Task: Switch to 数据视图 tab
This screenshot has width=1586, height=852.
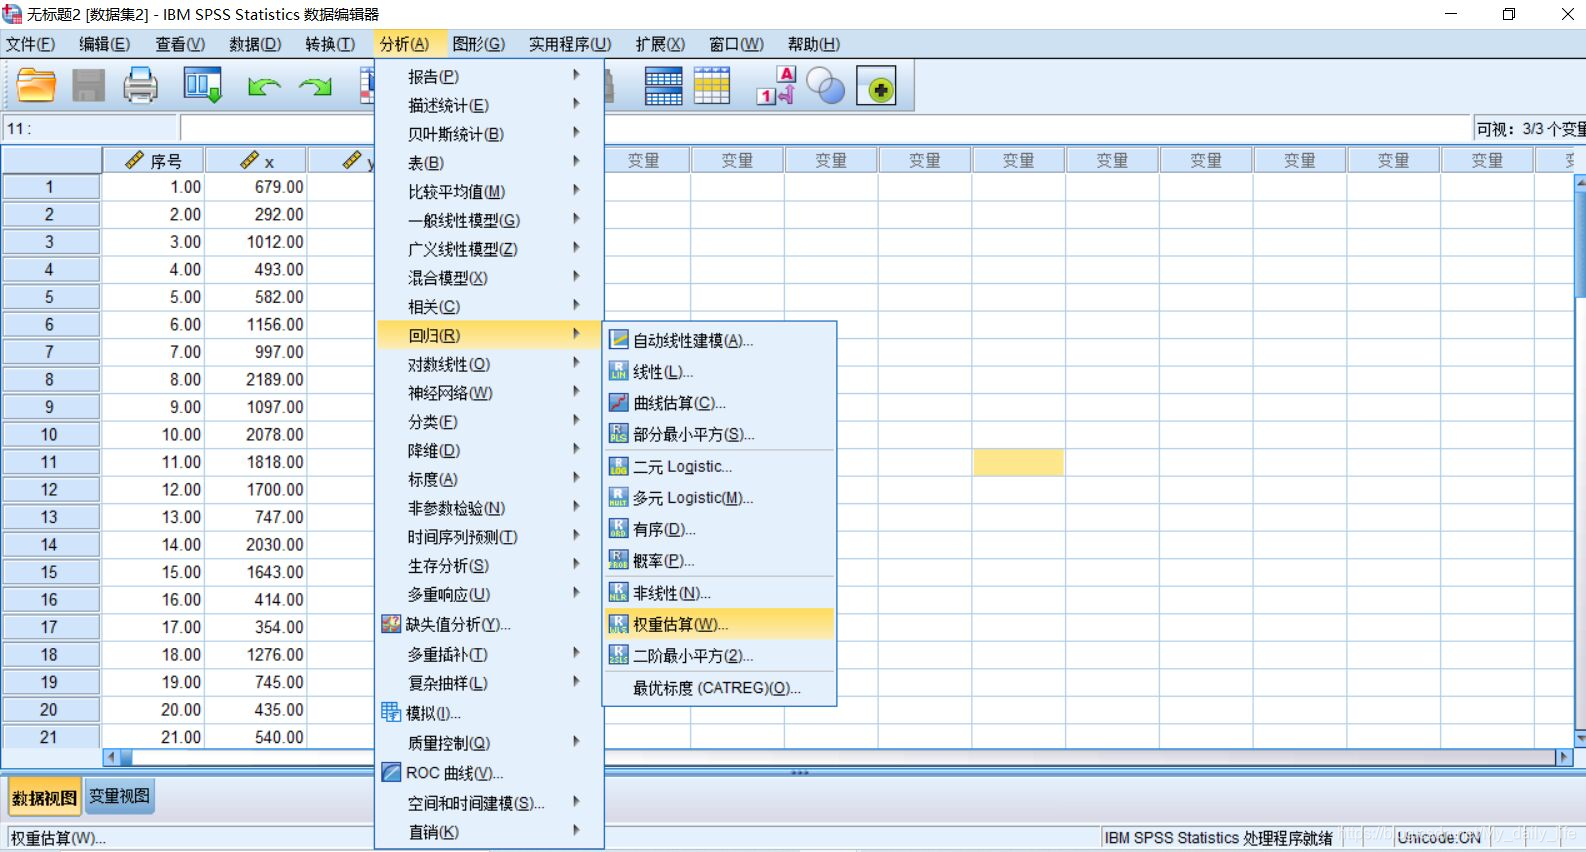Action: point(44,798)
